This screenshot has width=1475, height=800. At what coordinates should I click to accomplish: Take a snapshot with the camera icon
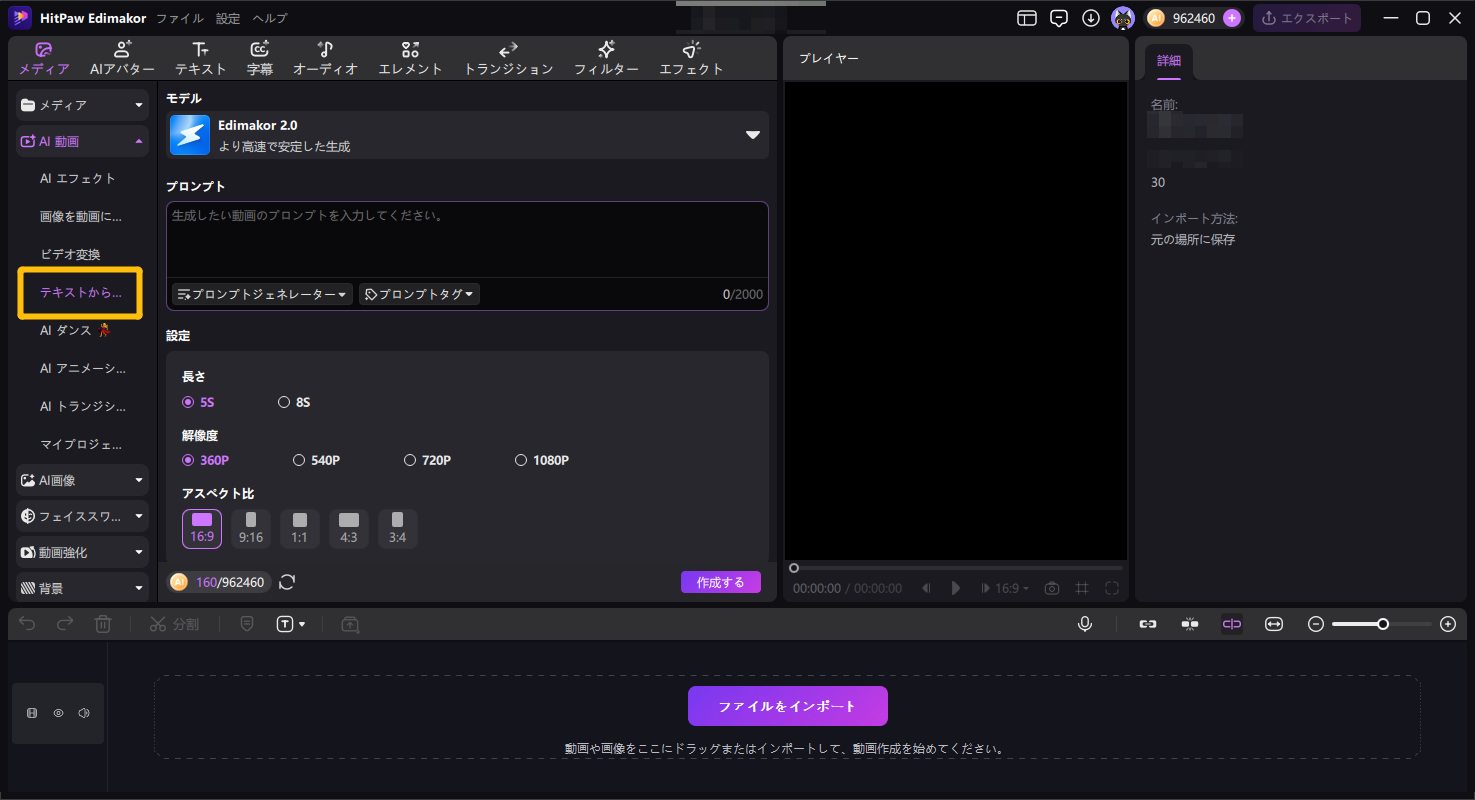point(1051,588)
